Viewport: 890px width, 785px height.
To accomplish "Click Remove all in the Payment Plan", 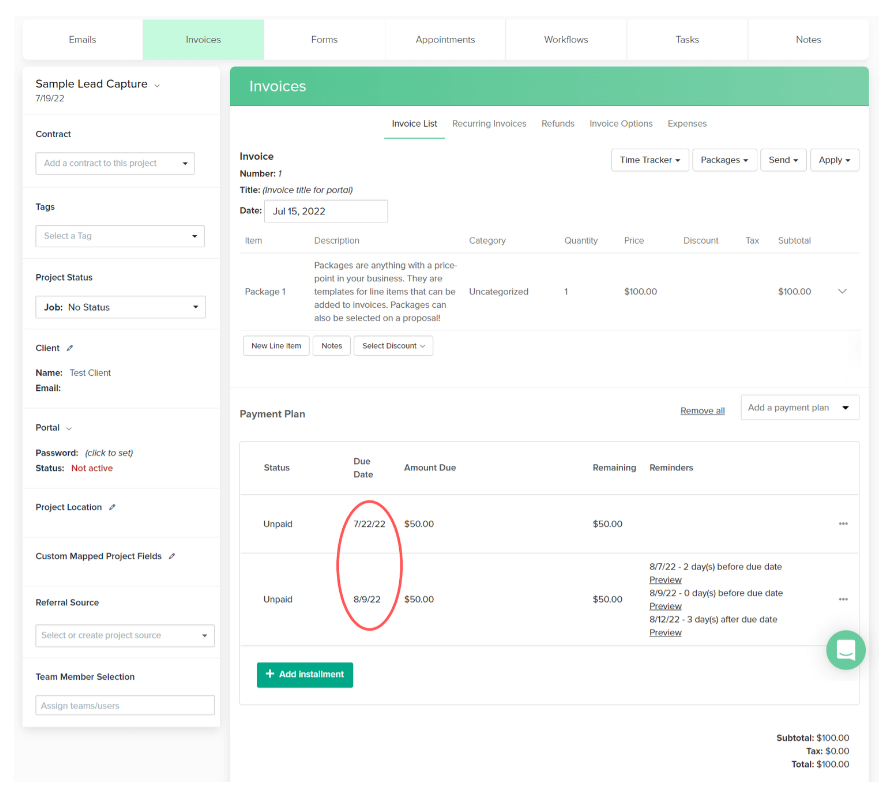I will (x=702, y=410).
